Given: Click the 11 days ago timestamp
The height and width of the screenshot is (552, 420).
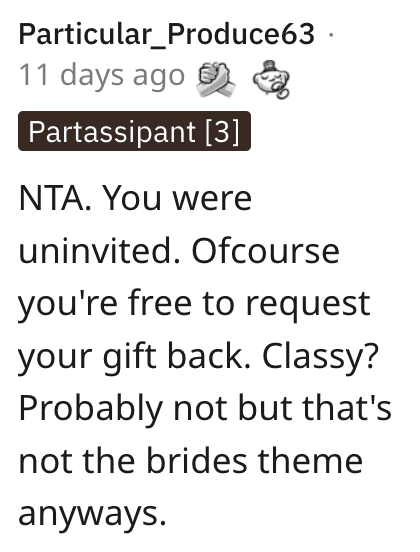Looking at the screenshot, I should (x=102, y=75).
